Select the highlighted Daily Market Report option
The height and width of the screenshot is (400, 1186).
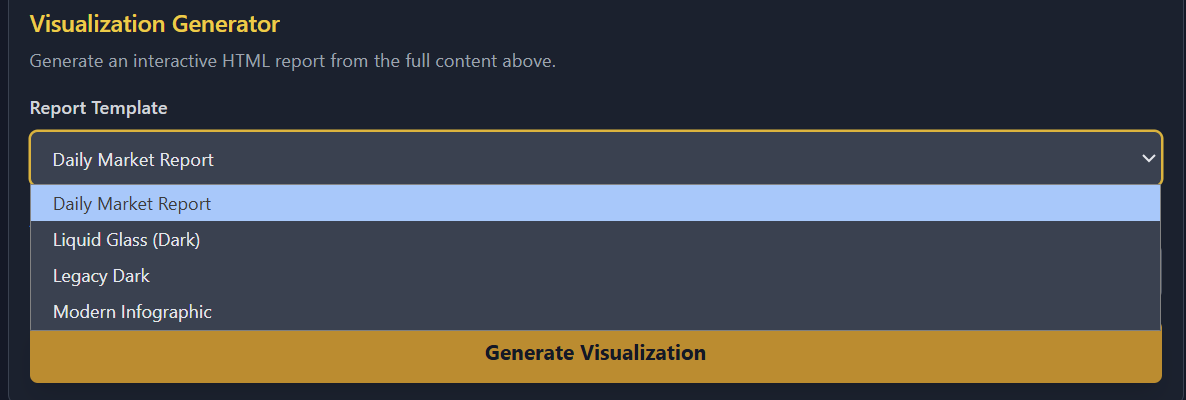[132, 204]
